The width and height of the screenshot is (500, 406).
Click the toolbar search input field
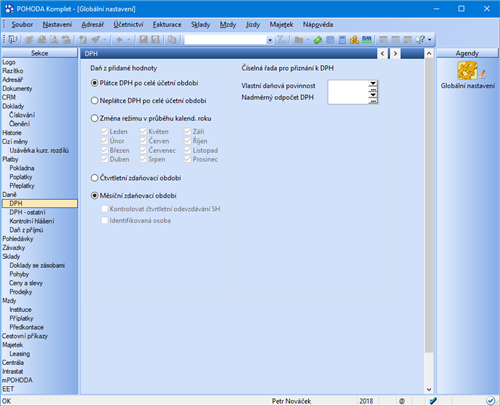click(x=226, y=40)
